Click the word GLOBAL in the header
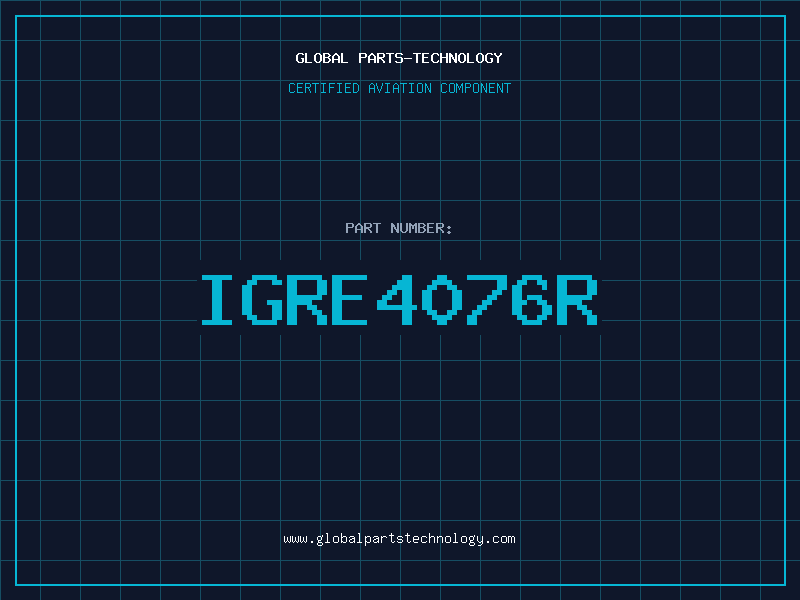This screenshot has width=800, height=600. coord(322,58)
